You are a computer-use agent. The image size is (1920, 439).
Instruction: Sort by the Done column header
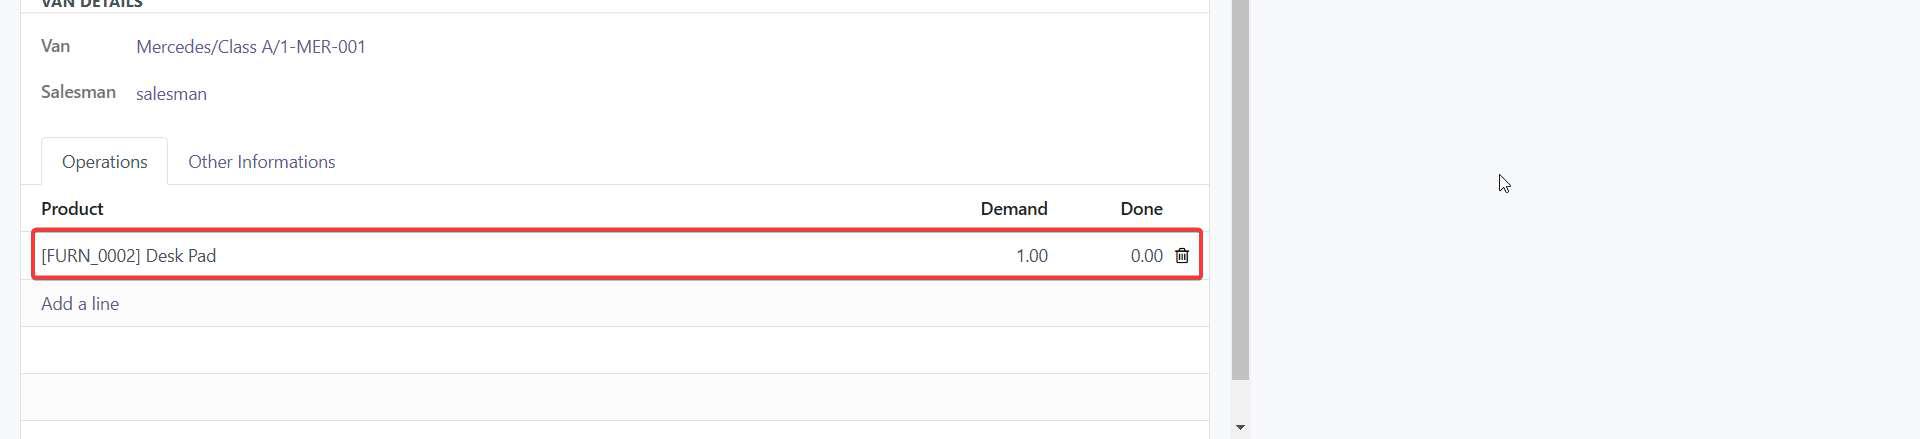[1141, 209]
